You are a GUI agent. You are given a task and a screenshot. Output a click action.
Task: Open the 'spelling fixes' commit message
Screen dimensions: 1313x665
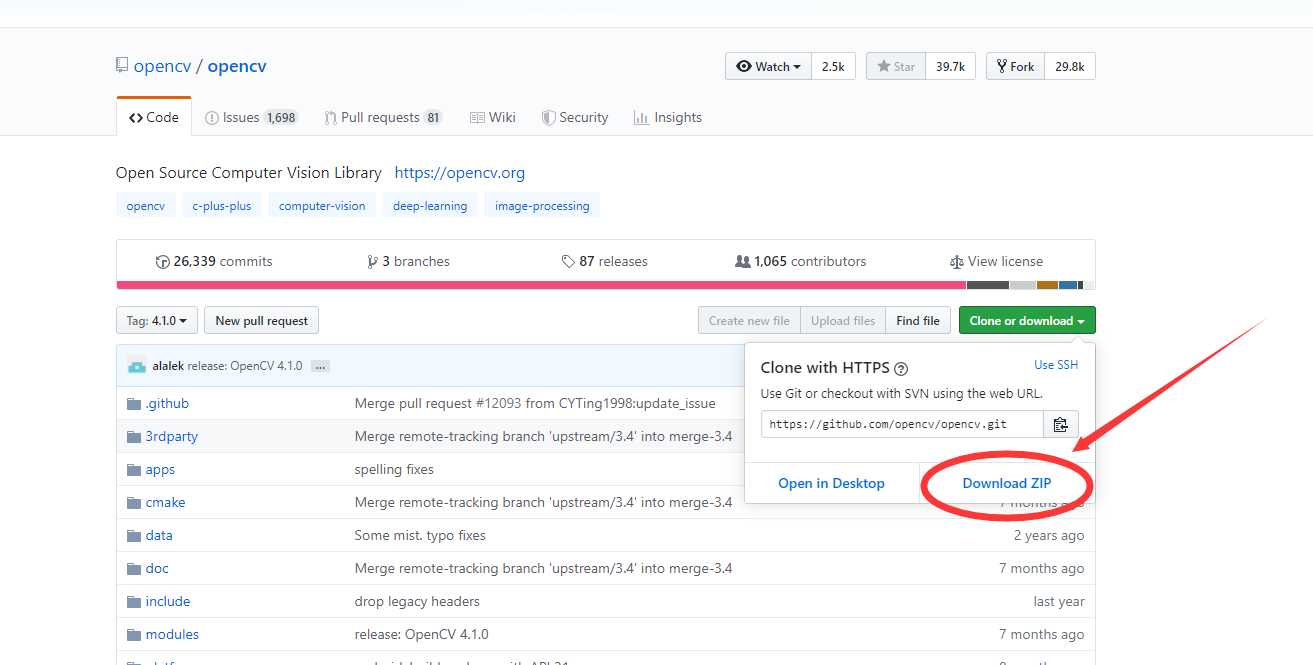point(394,469)
